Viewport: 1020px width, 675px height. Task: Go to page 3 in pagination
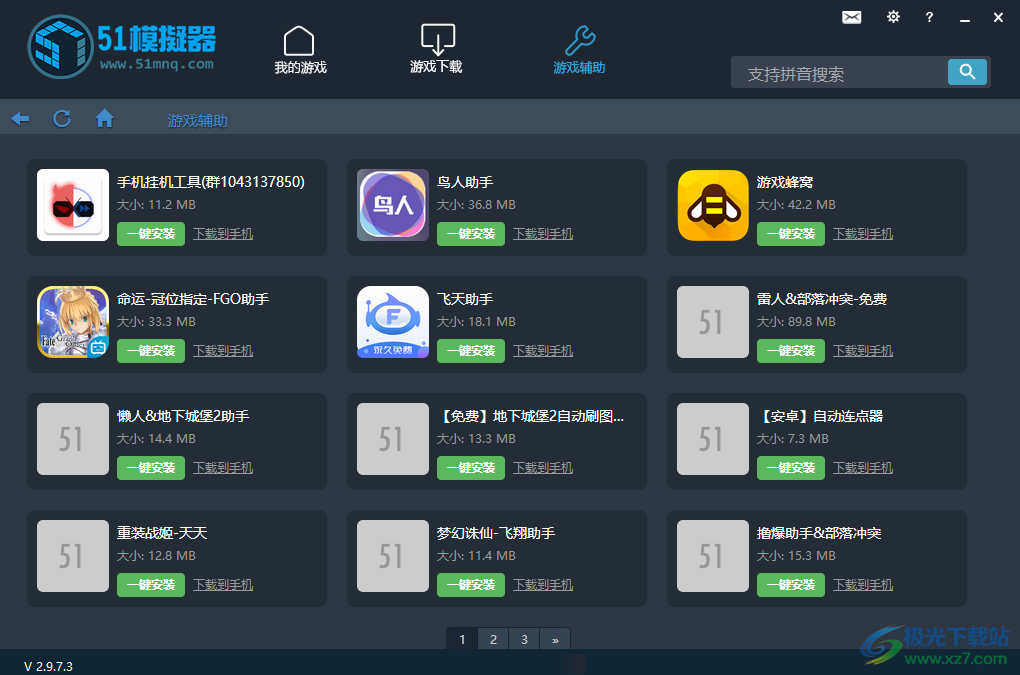pos(524,639)
